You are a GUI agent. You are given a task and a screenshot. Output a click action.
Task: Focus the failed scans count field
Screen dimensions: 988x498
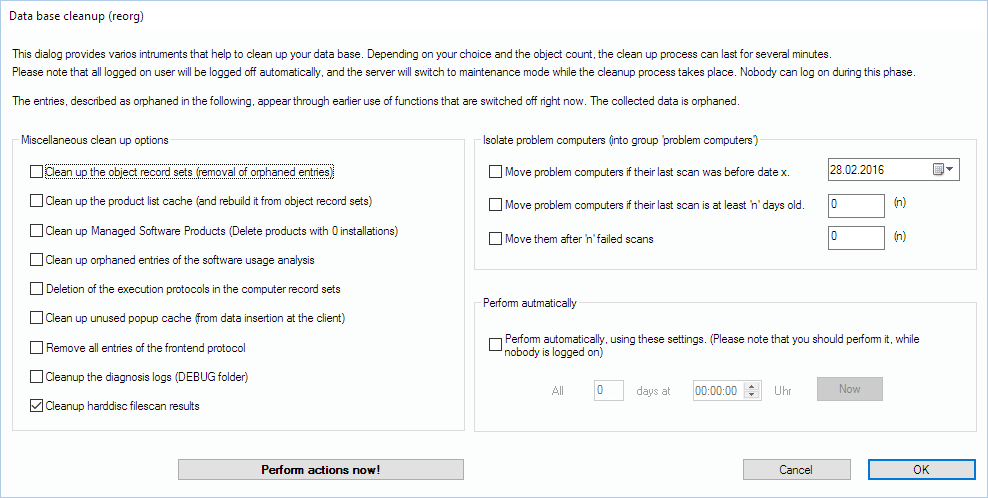(x=856, y=238)
